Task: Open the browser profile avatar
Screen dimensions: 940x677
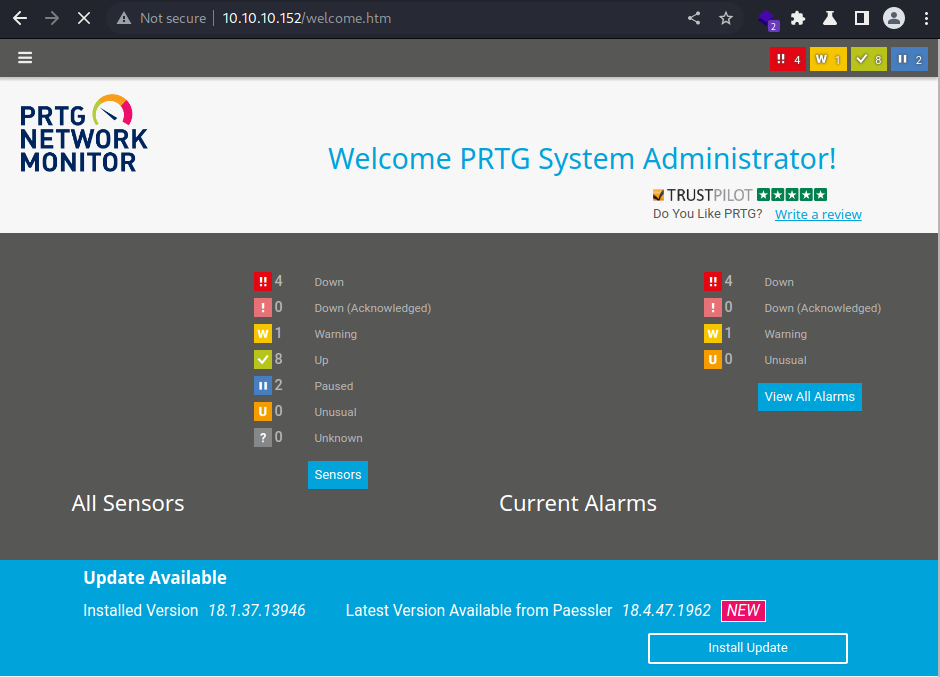Action: [893, 18]
